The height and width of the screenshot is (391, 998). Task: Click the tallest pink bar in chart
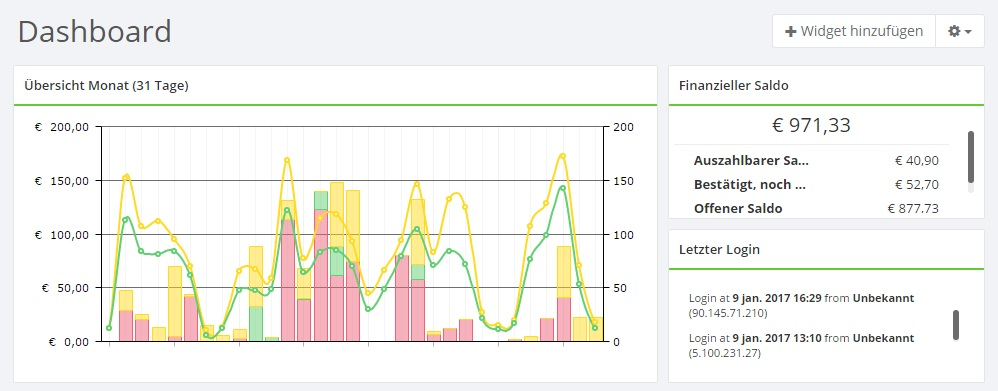click(x=321, y=275)
